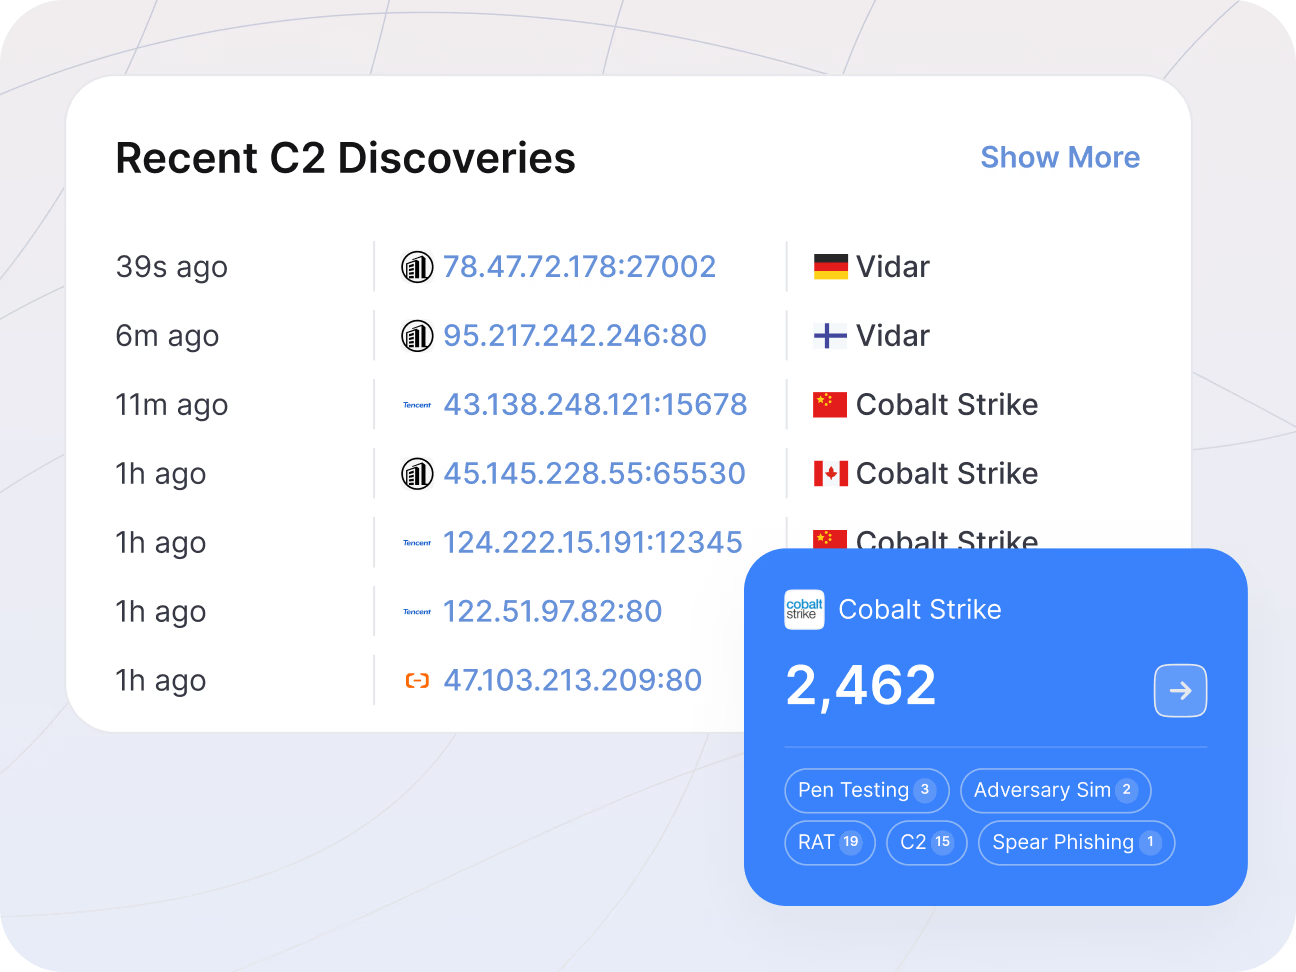1296x972 pixels.
Task: Select the Adversary Sim tag
Action: (x=1055, y=790)
